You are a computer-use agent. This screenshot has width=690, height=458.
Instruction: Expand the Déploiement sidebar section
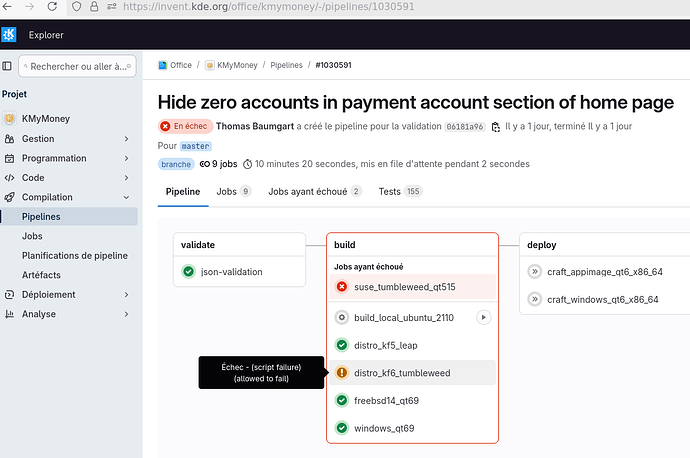126,294
